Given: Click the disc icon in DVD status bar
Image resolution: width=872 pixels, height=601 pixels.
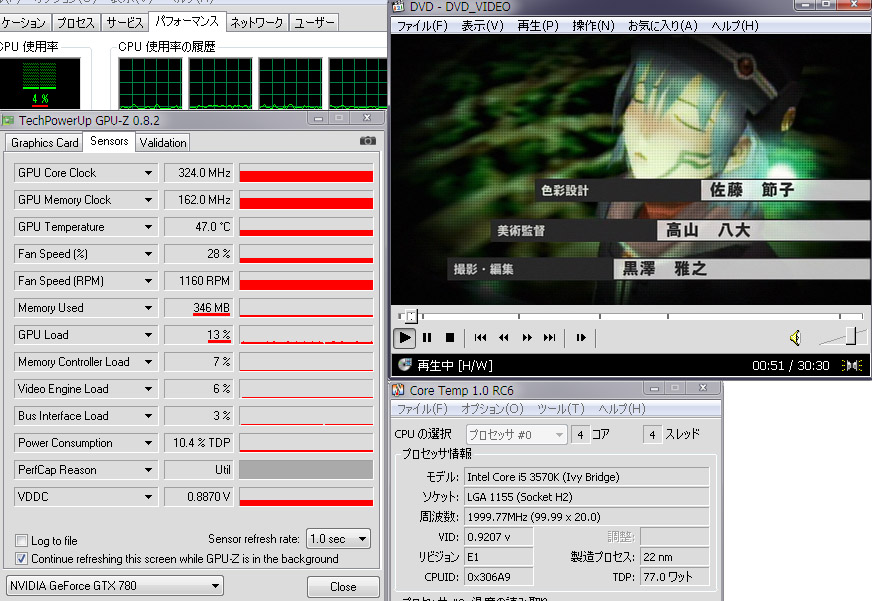Looking at the screenshot, I should pos(405,365).
